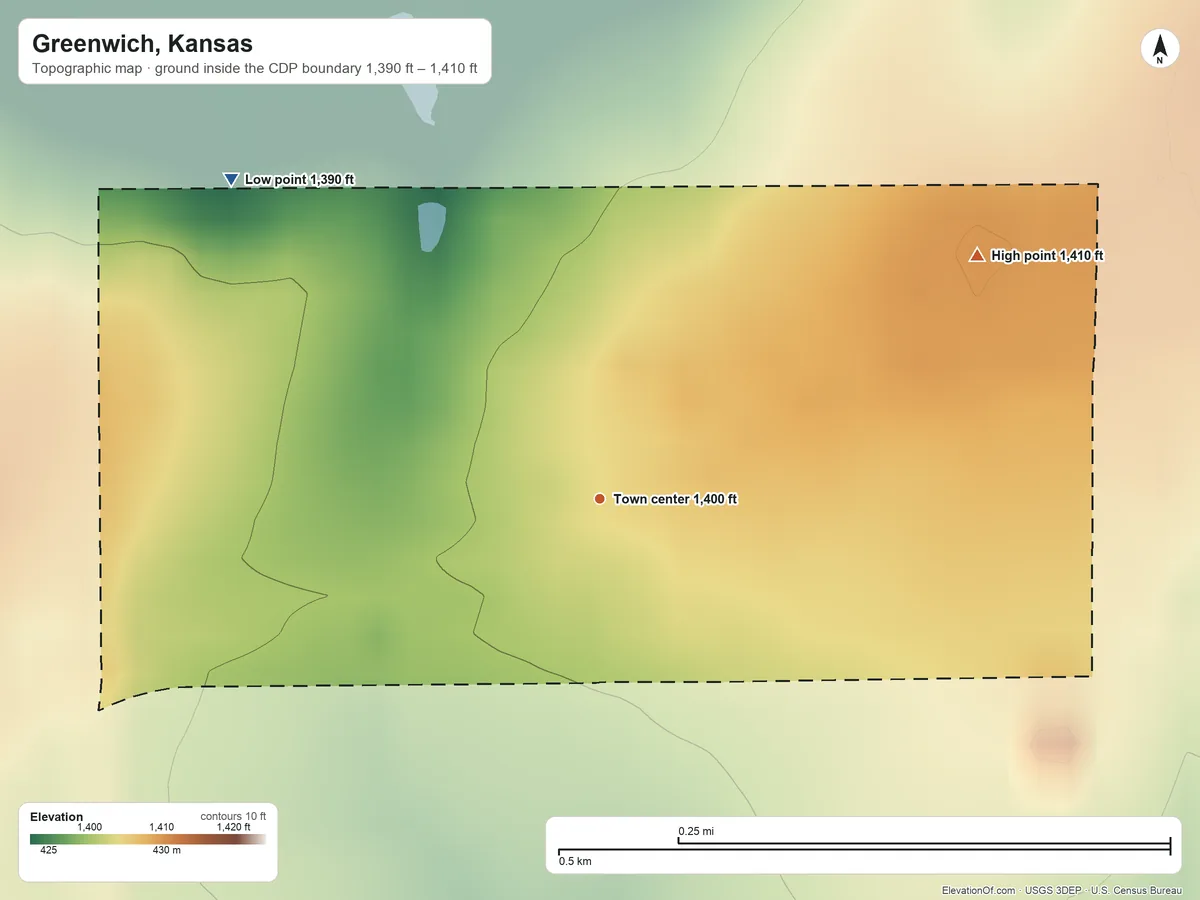Viewport: 1200px width, 900px height.
Task: Click the orange high point triangle marker
Action: (x=977, y=255)
